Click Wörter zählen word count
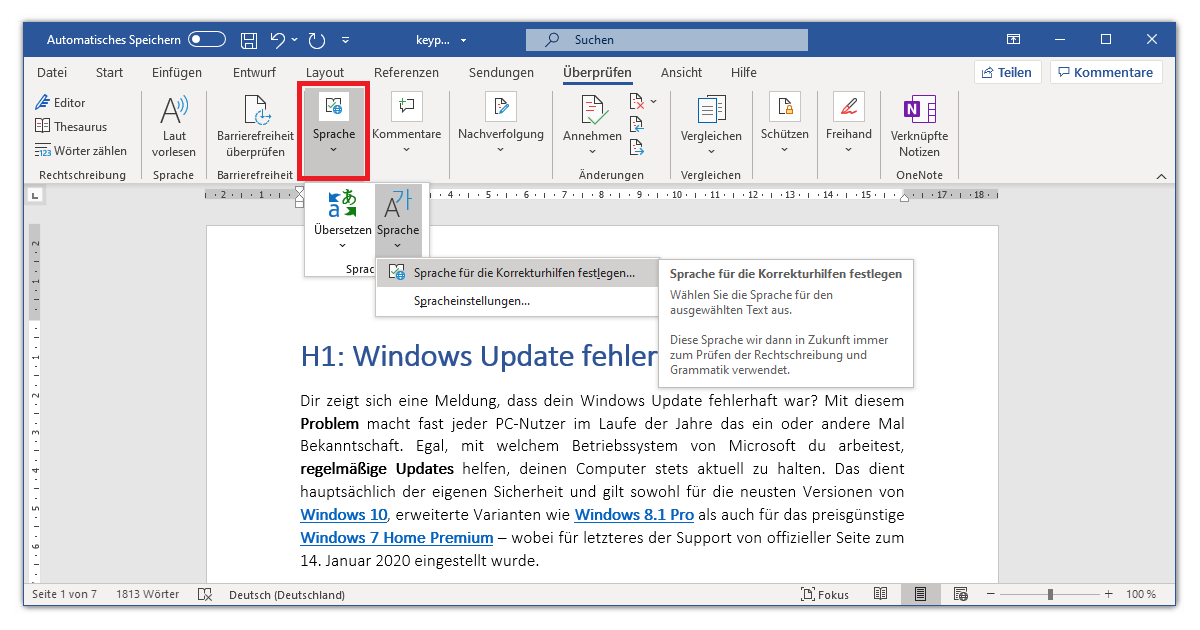This screenshot has width=1200, height=630. click(81, 150)
